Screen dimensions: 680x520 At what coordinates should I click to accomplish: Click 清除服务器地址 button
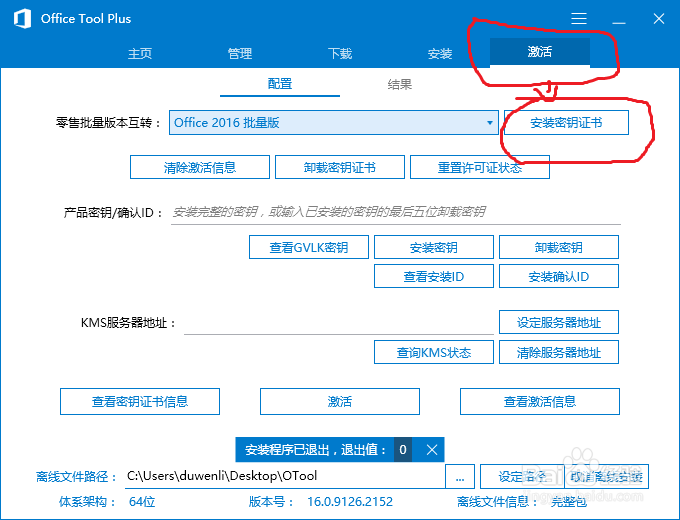[x=559, y=352]
